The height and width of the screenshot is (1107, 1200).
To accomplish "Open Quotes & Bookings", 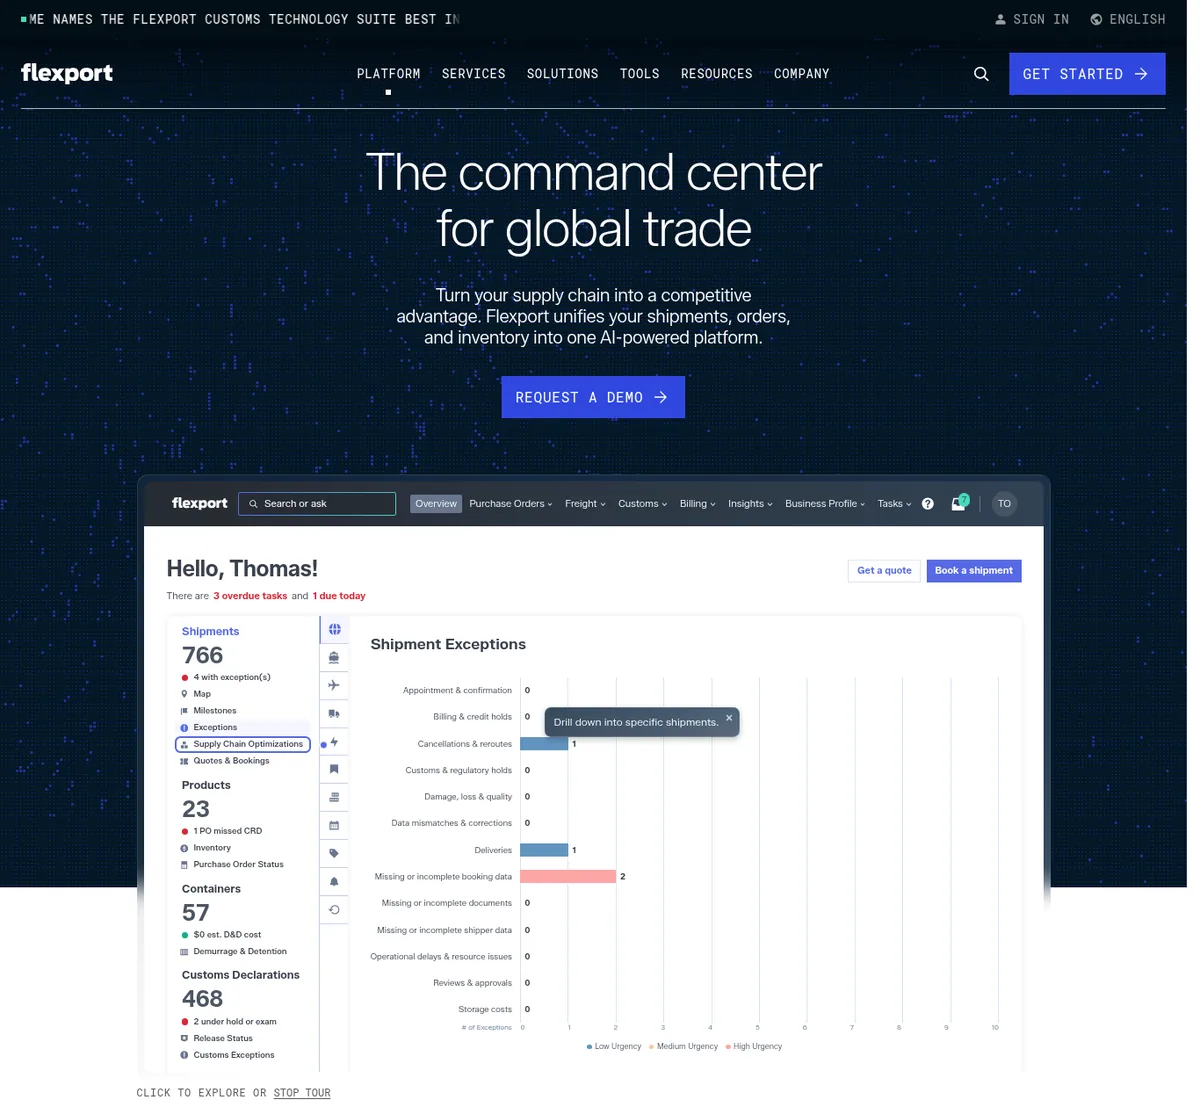I will 225,761.
